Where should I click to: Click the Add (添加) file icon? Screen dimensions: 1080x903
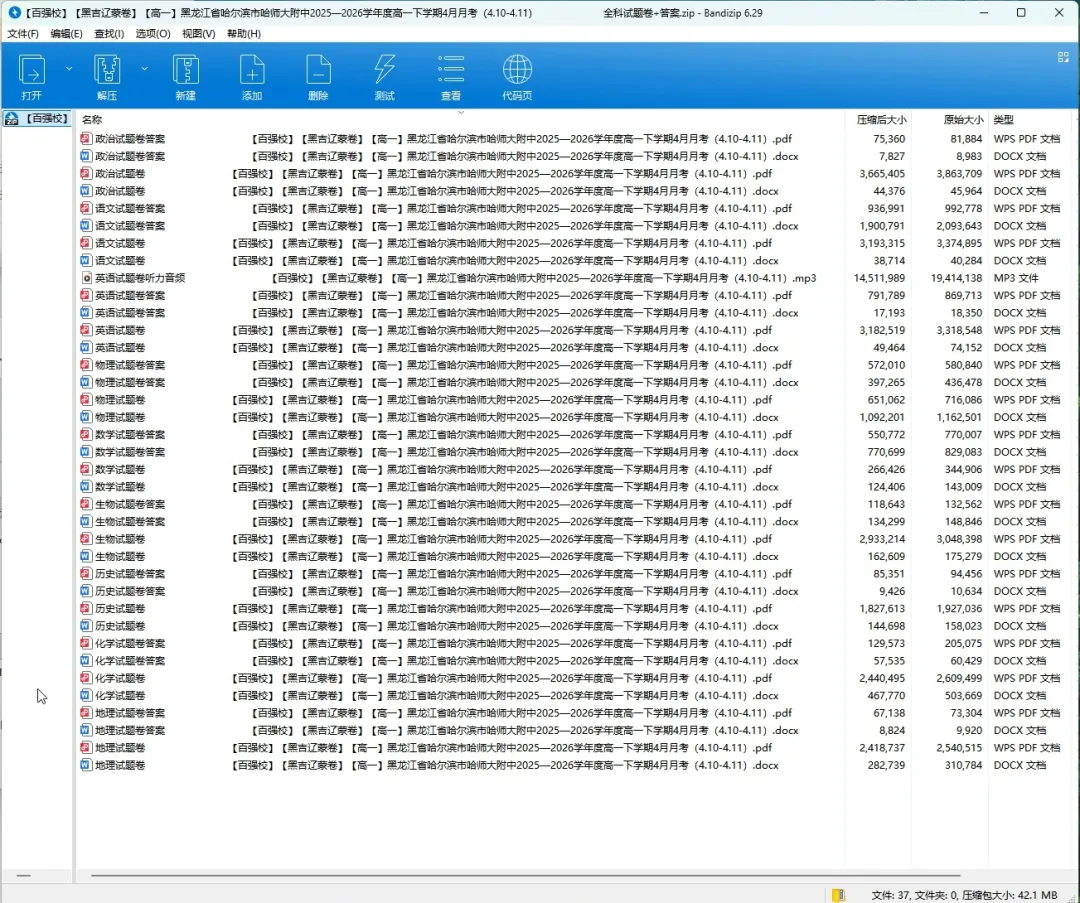pos(252,76)
